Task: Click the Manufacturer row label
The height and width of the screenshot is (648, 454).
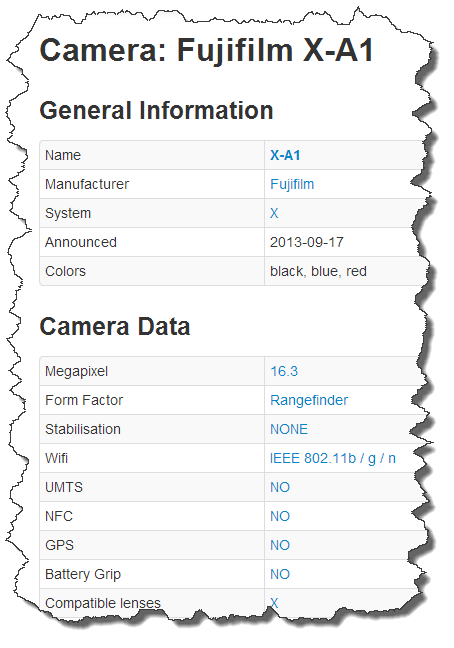Action: click(x=87, y=184)
